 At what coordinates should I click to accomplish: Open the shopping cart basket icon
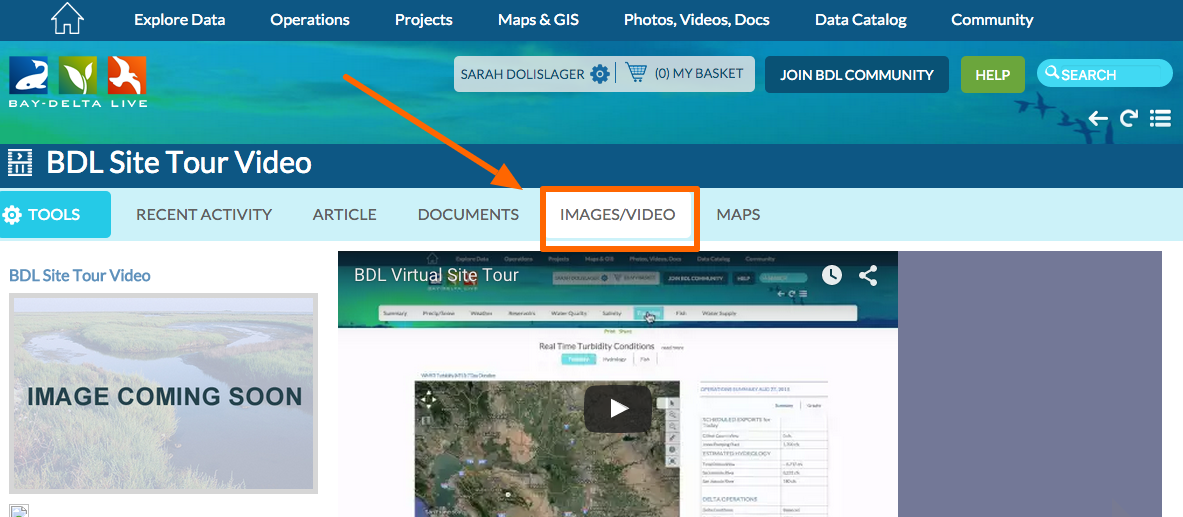[x=637, y=73]
